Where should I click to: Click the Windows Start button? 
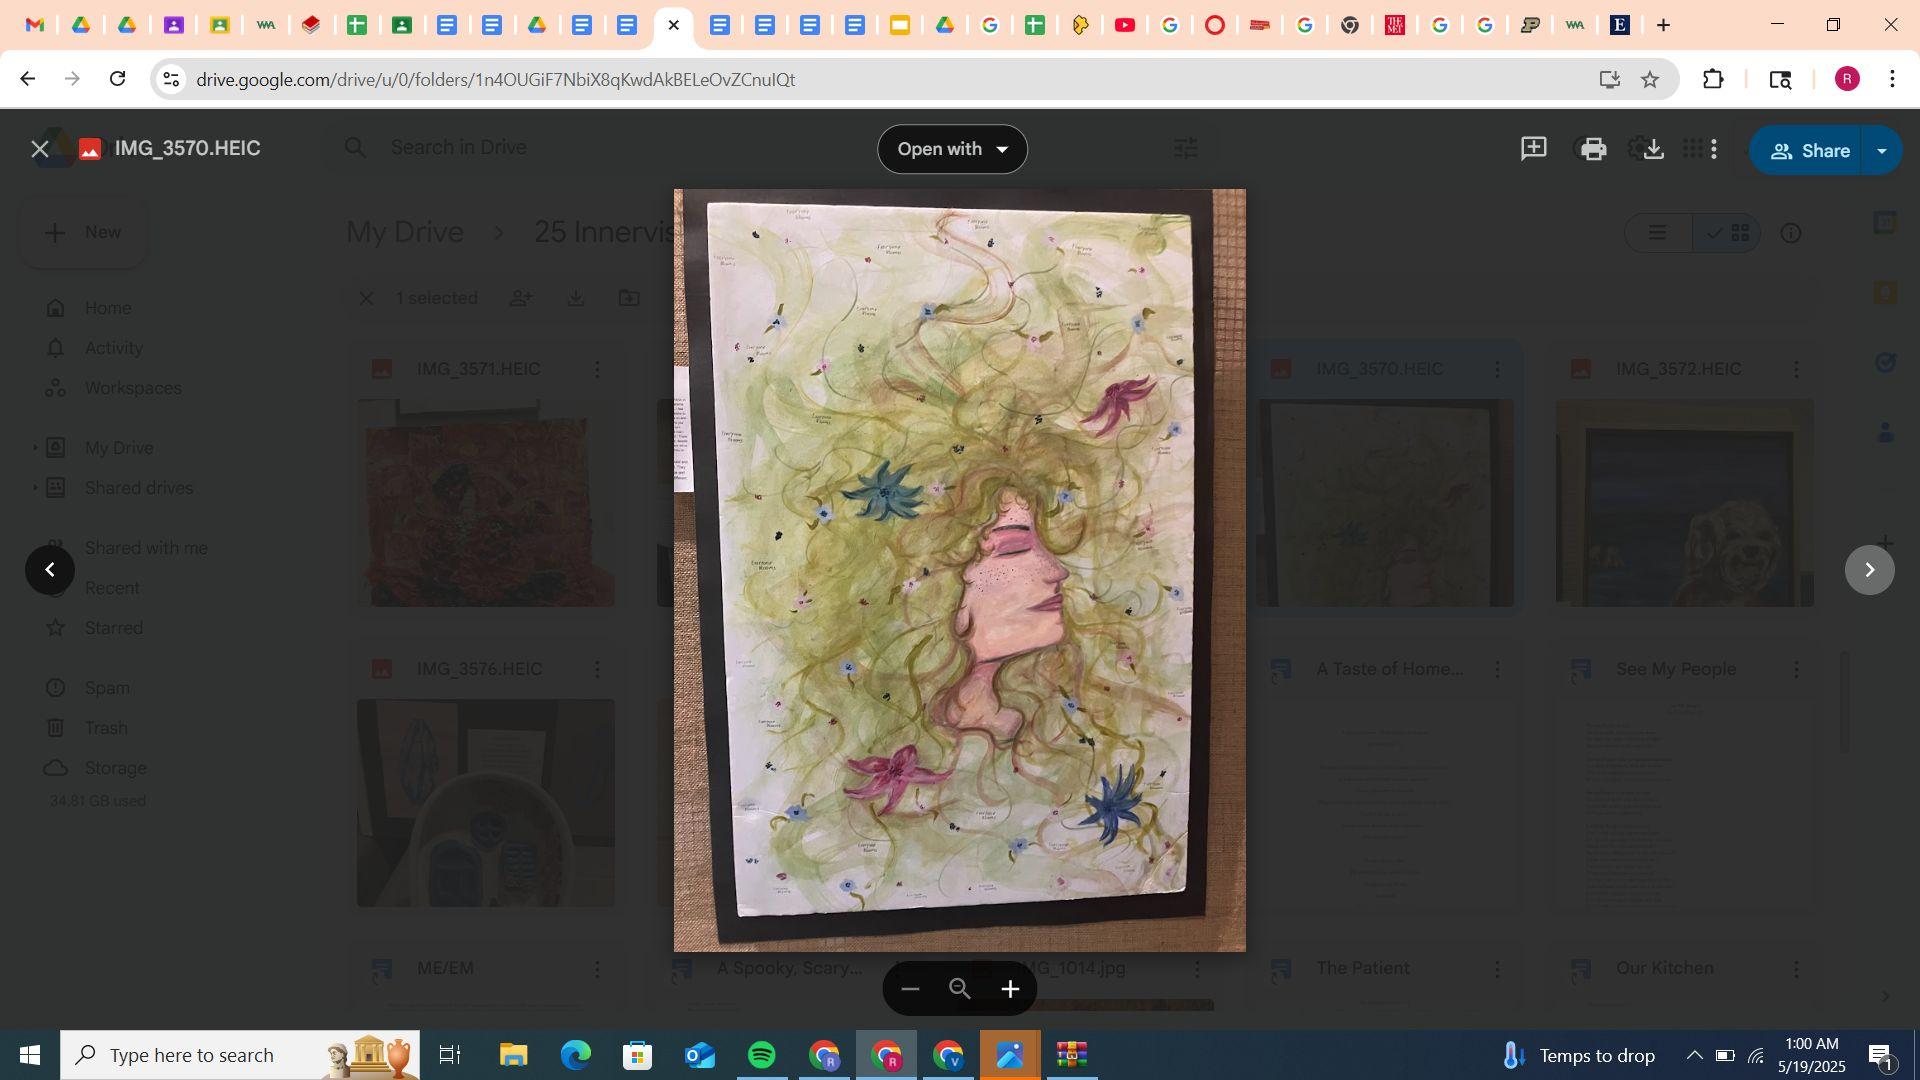pyautogui.click(x=29, y=1055)
